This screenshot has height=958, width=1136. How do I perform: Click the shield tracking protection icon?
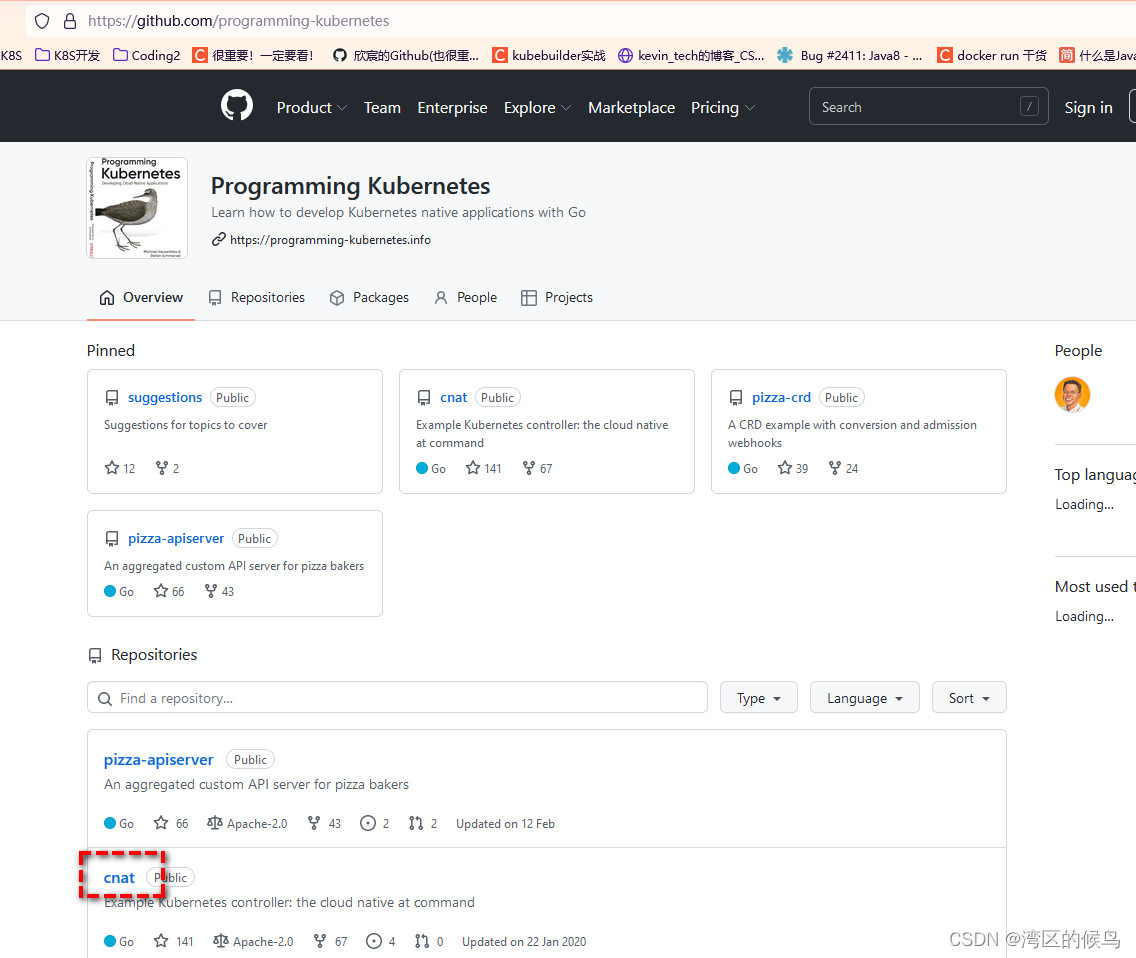coord(42,21)
